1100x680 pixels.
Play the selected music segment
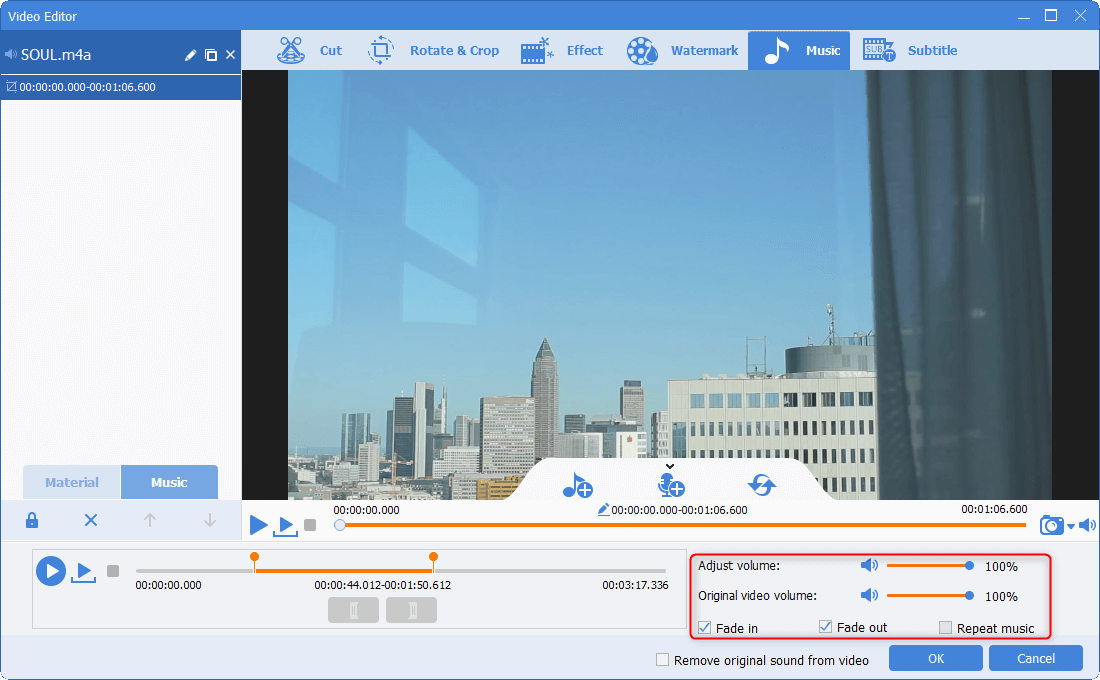click(83, 573)
